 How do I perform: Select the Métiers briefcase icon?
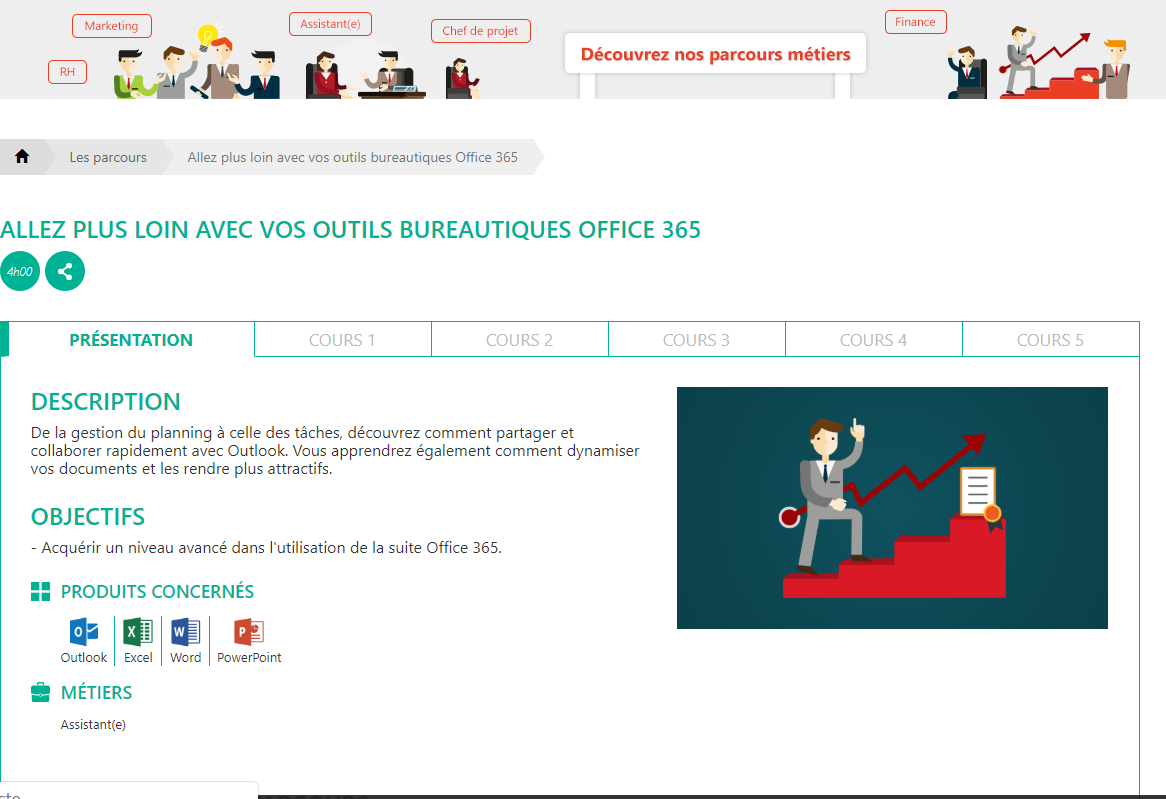click(40, 693)
